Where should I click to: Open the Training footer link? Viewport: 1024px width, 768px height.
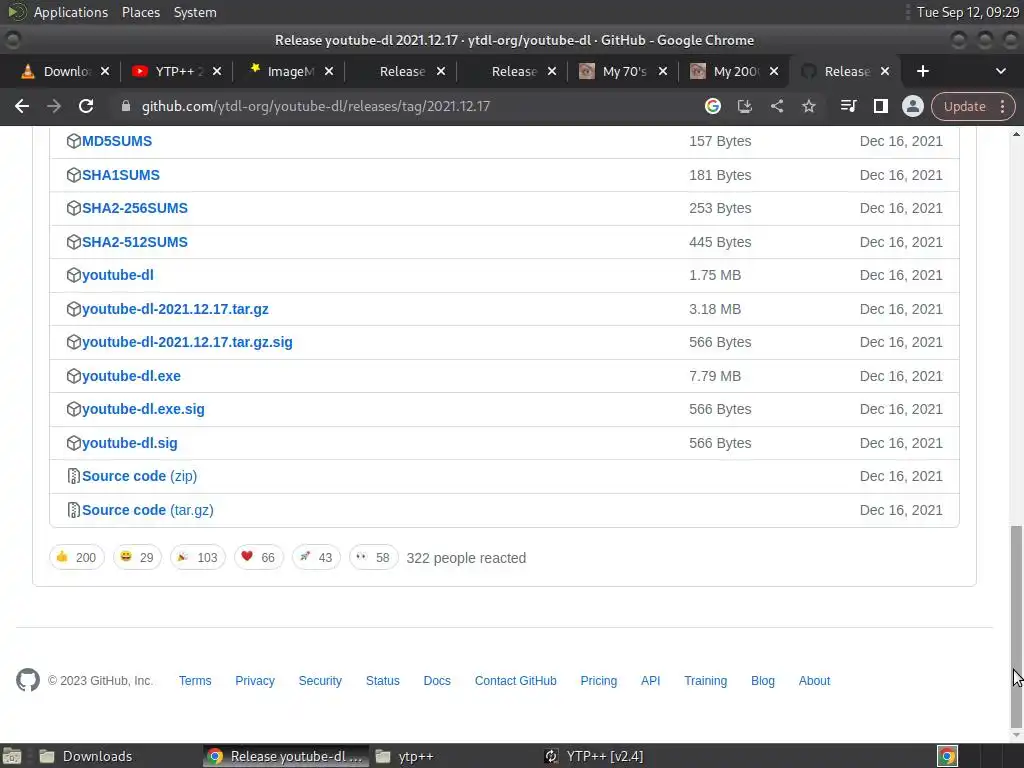pos(705,680)
